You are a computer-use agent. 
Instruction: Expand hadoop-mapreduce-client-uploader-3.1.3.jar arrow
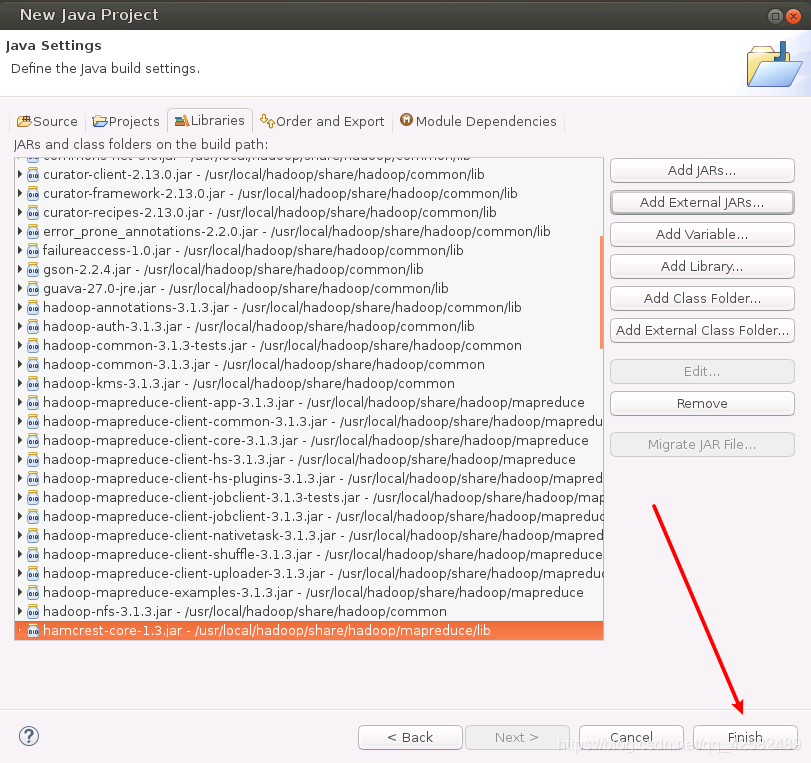pyautogui.click(x=20, y=573)
